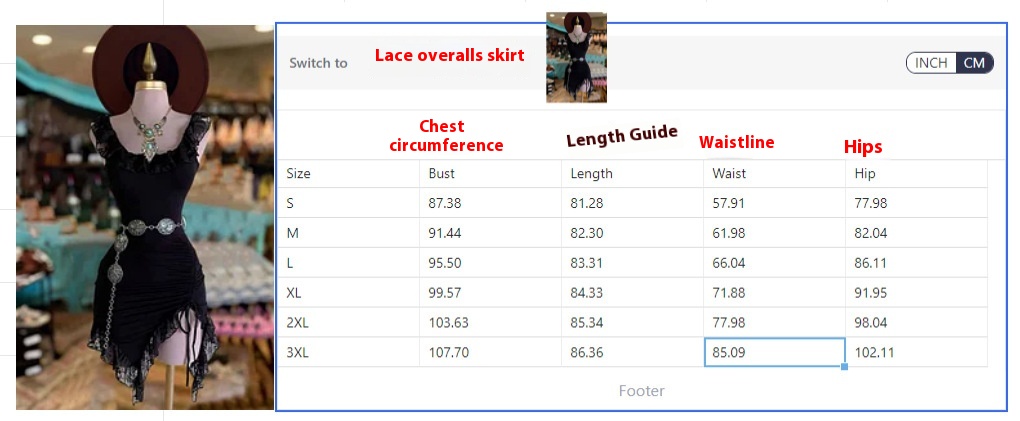Viewport: 1020px width, 421px height.
Task: Select the Hip column header cell
Action: (x=916, y=174)
